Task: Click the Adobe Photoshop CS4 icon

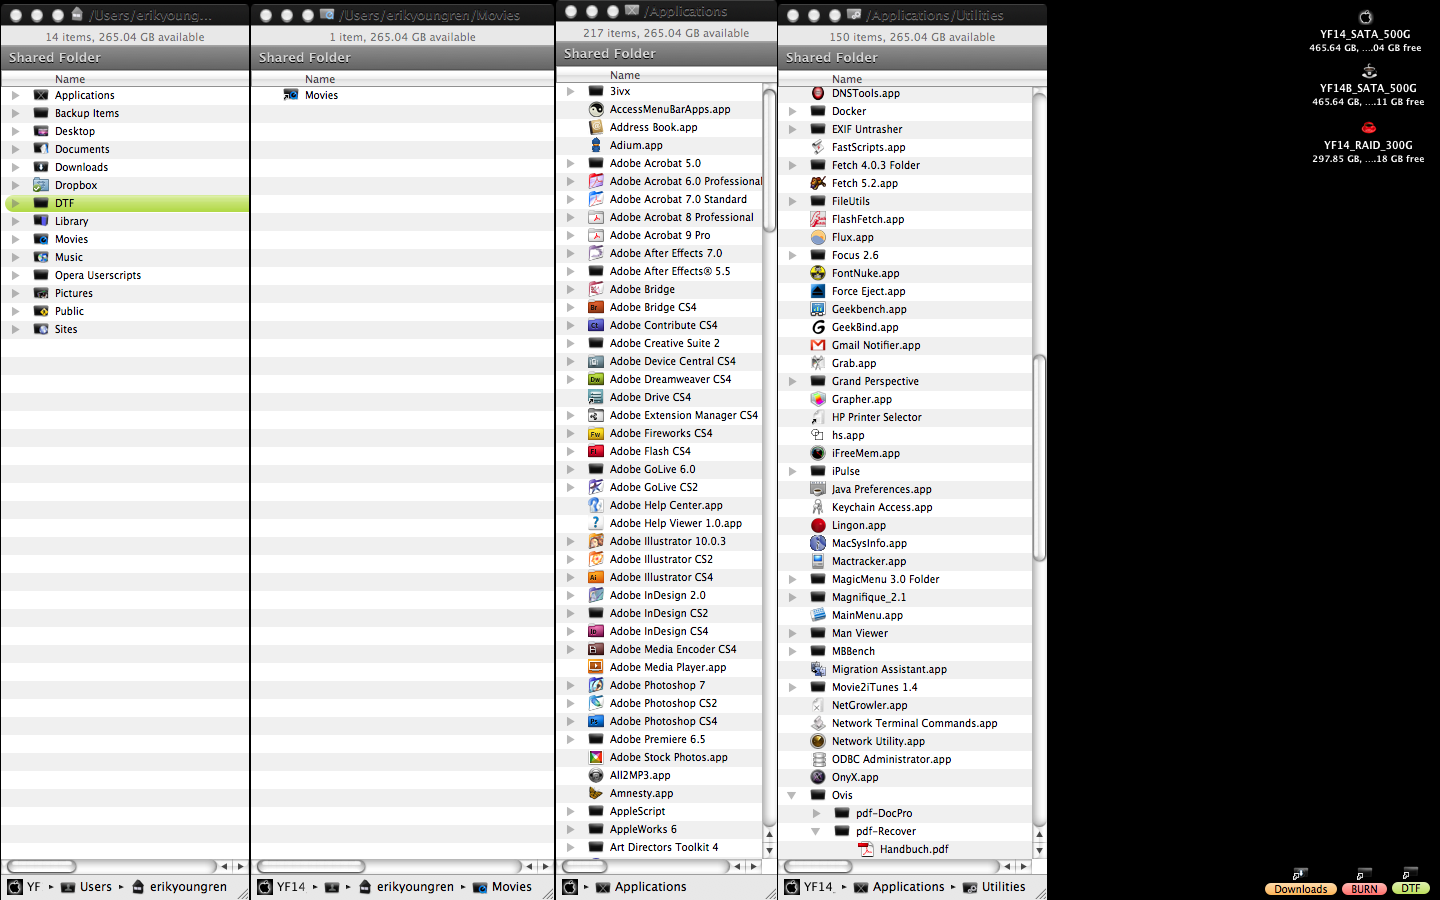Action: [596, 721]
